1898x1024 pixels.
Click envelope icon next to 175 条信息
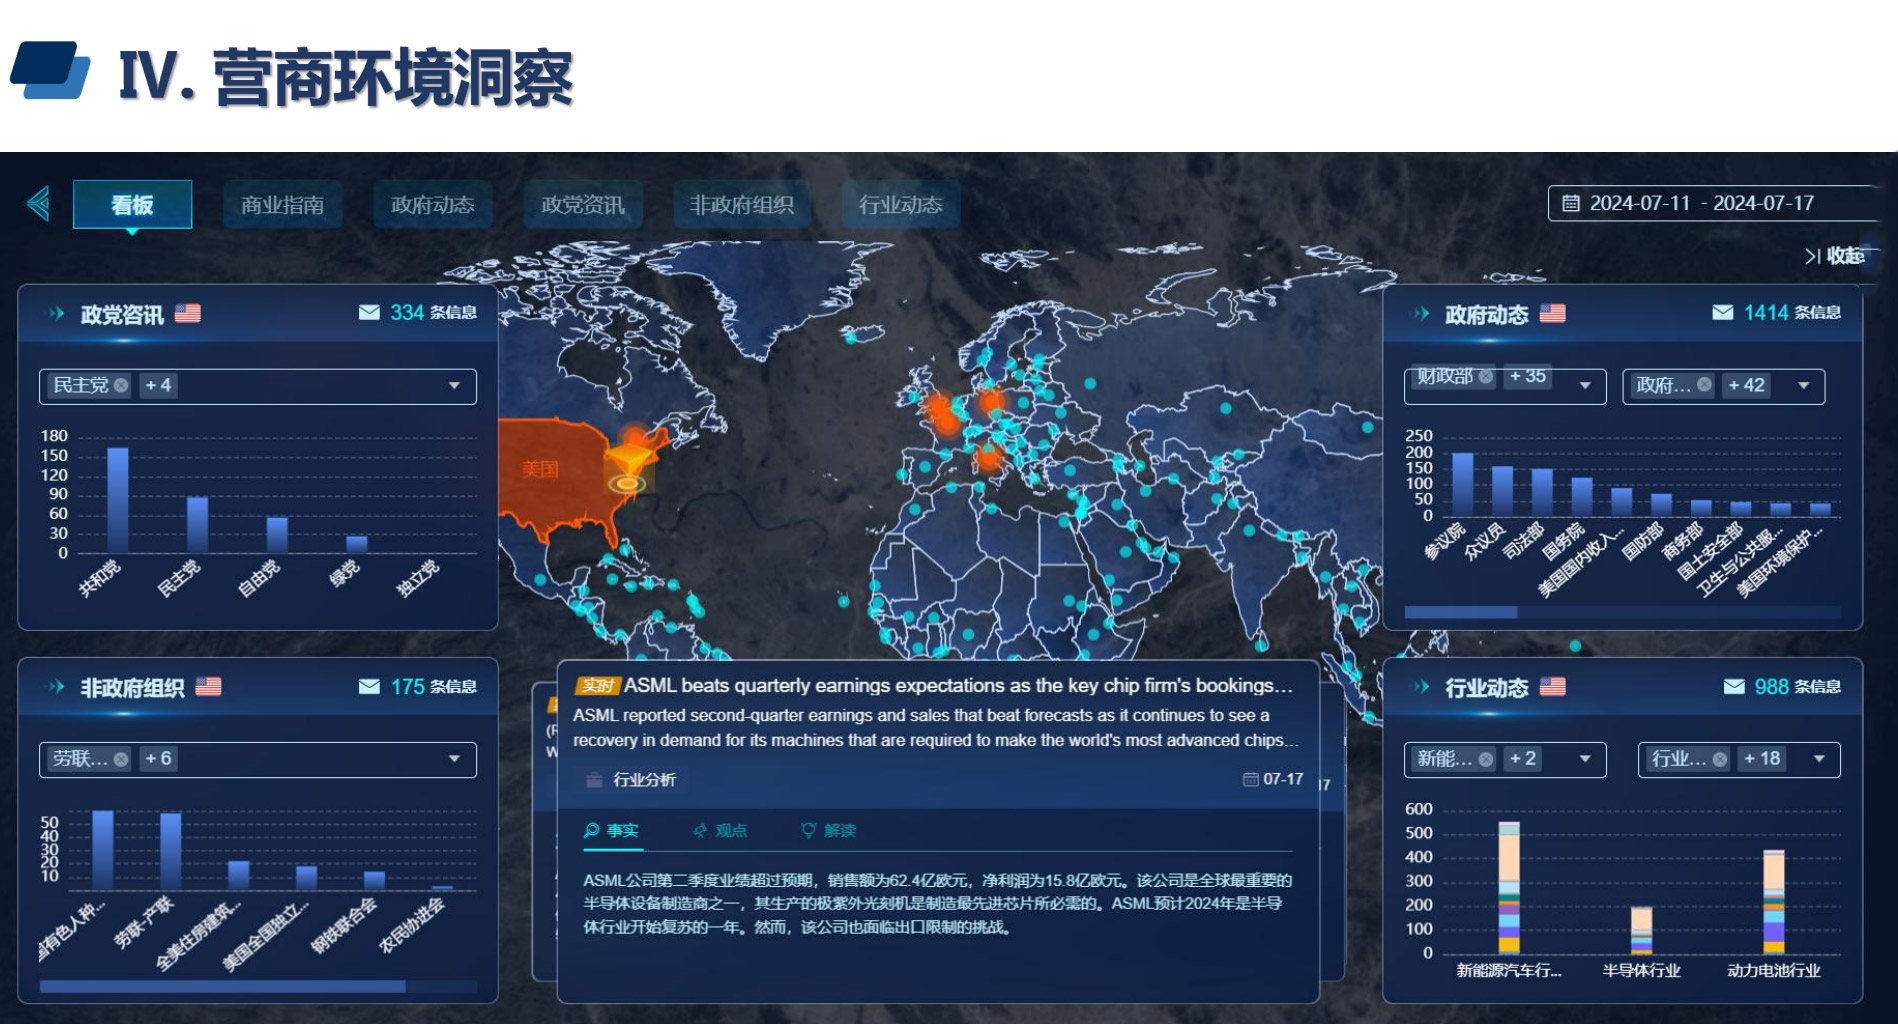tap(369, 687)
